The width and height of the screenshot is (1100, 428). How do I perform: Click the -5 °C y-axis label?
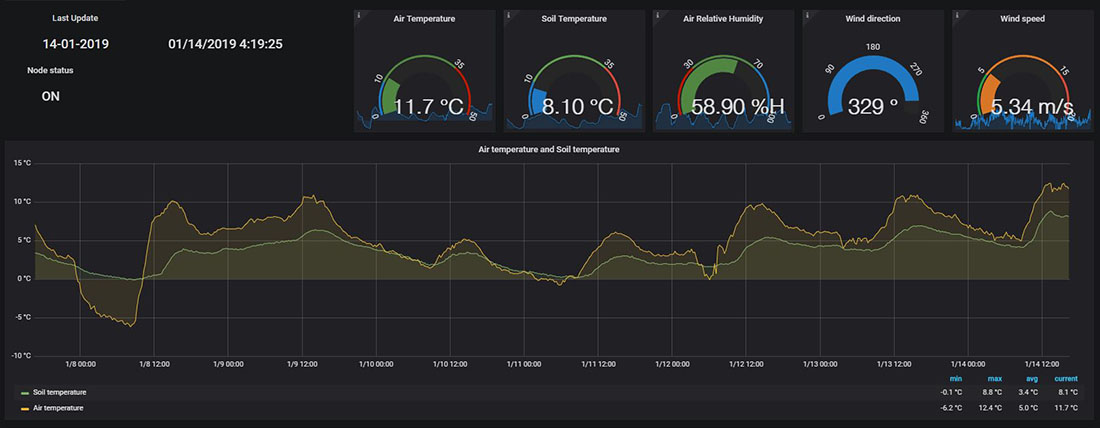[x=22, y=317]
